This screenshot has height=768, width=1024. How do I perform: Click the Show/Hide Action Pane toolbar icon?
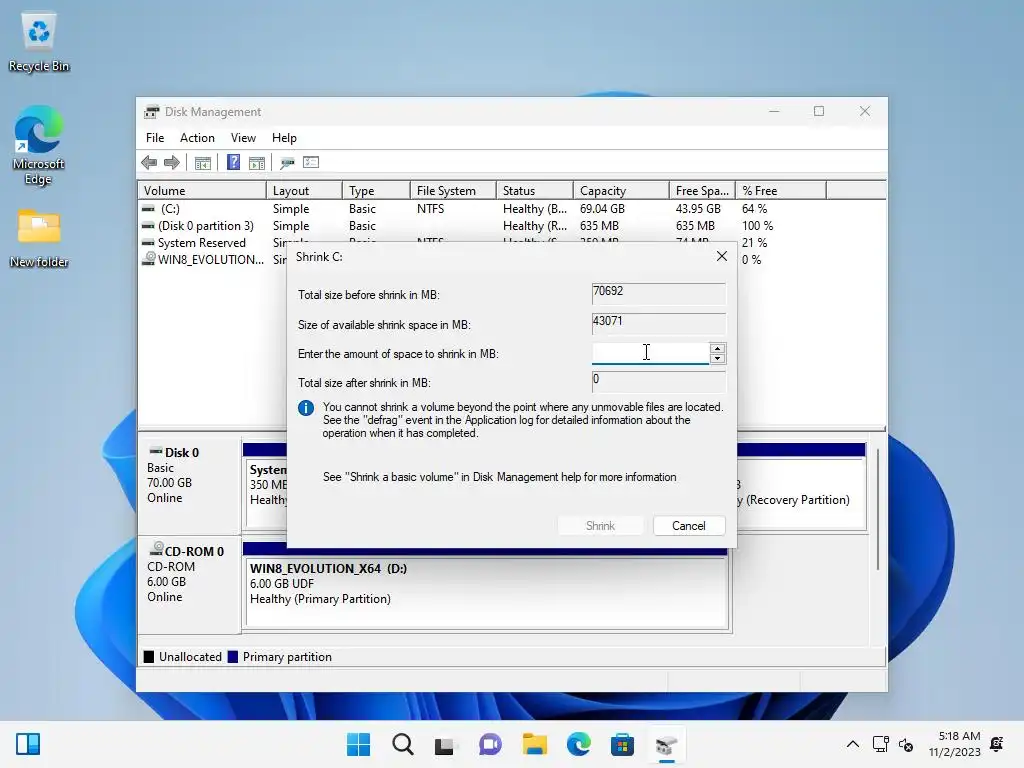pos(257,163)
